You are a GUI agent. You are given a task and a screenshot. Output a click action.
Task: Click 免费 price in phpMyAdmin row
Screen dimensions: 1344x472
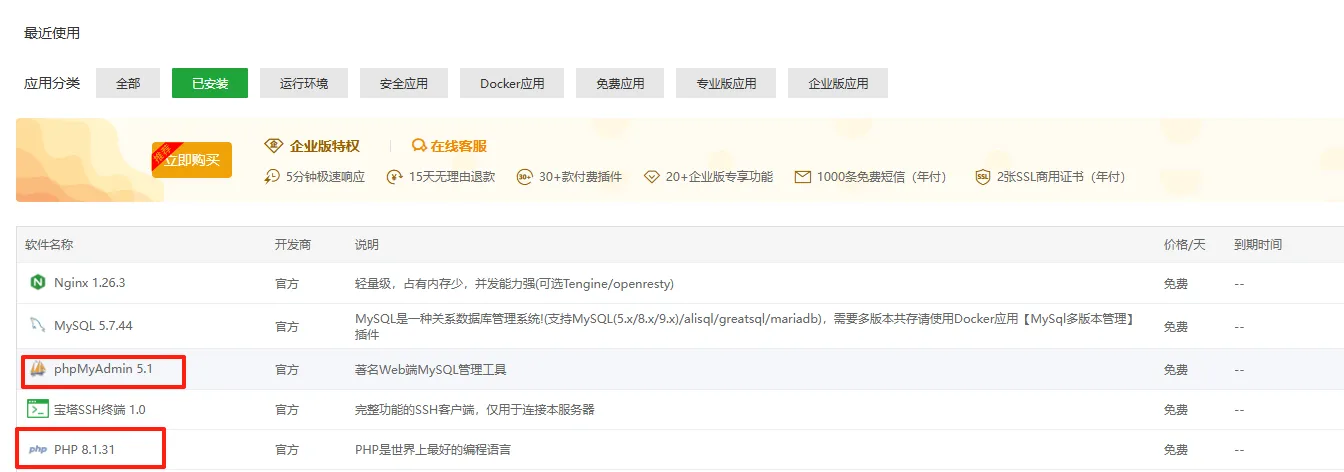[1176, 370]
